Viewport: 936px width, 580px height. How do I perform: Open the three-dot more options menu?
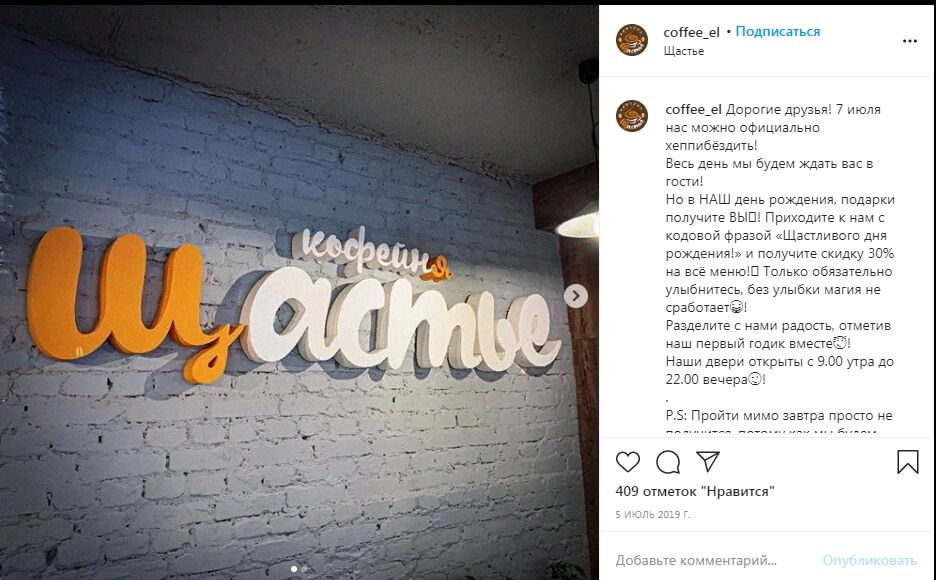pyautogui.click(x=909, y=41)
